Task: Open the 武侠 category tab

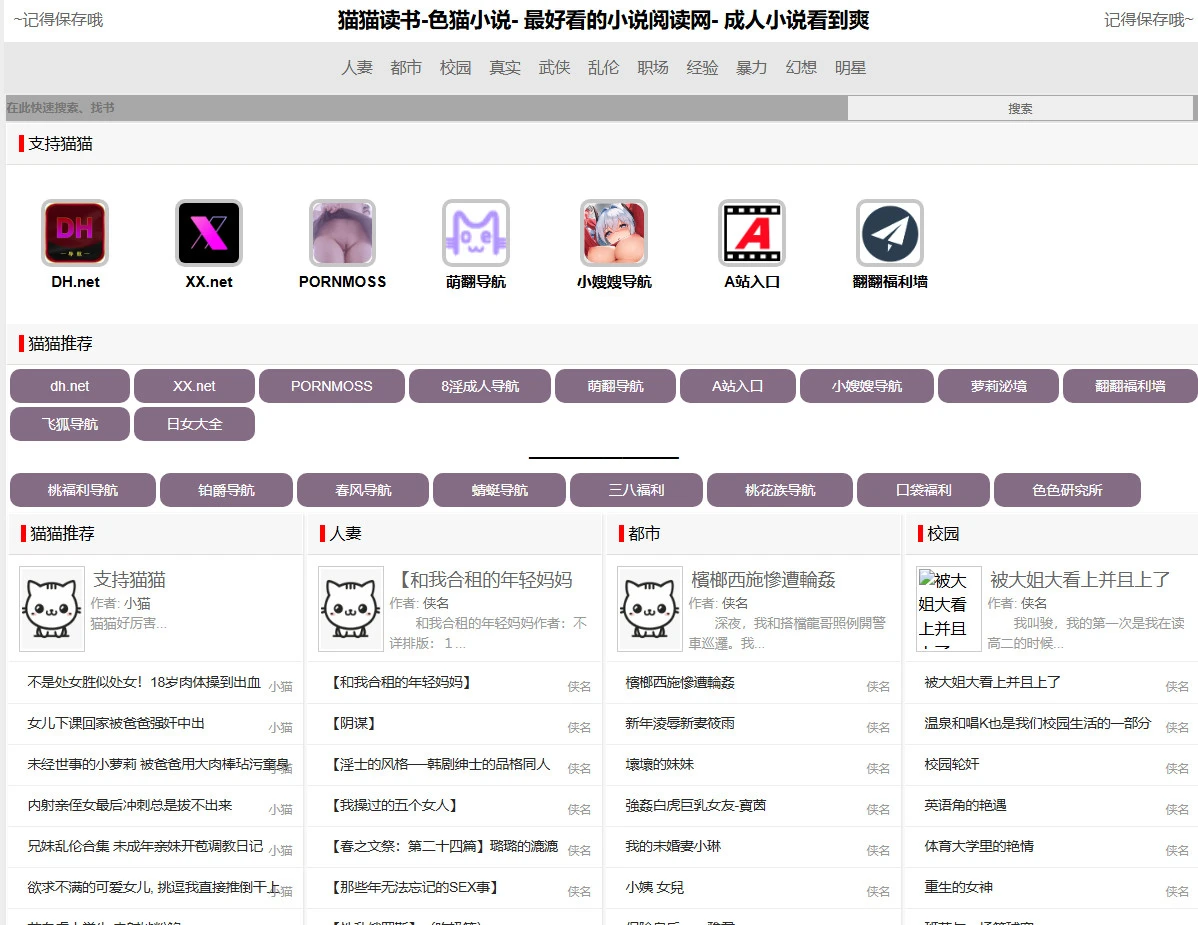Action: [554, 68]
